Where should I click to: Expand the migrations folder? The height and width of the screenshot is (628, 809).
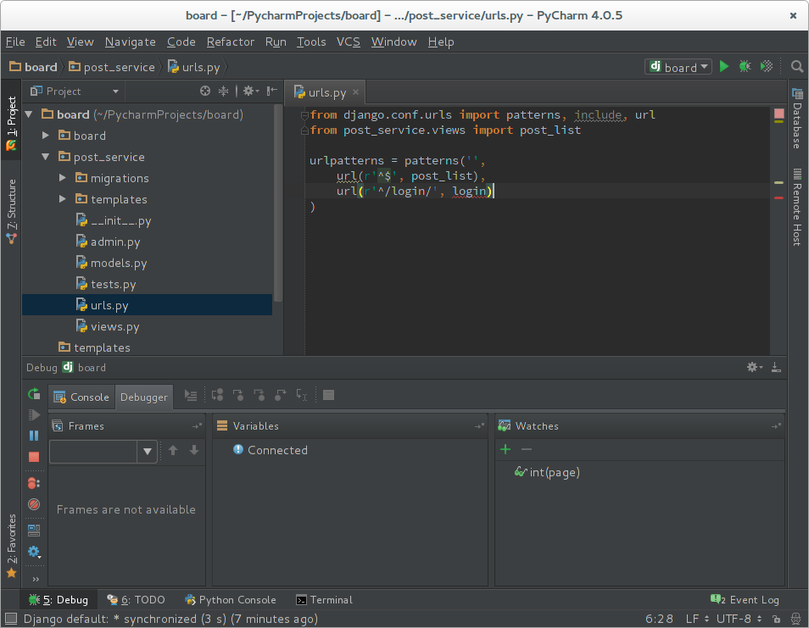pyautogui.click(x=62, y=178)
